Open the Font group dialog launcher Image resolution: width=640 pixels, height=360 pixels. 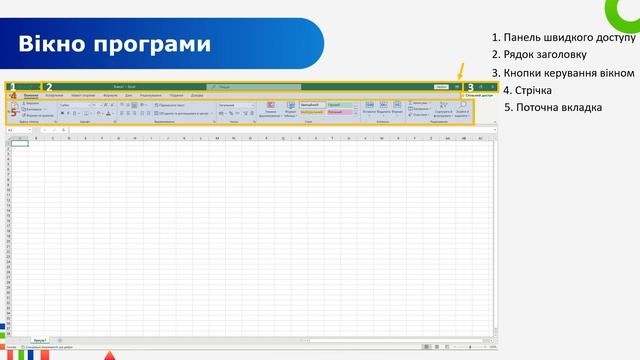pos(115,122)
